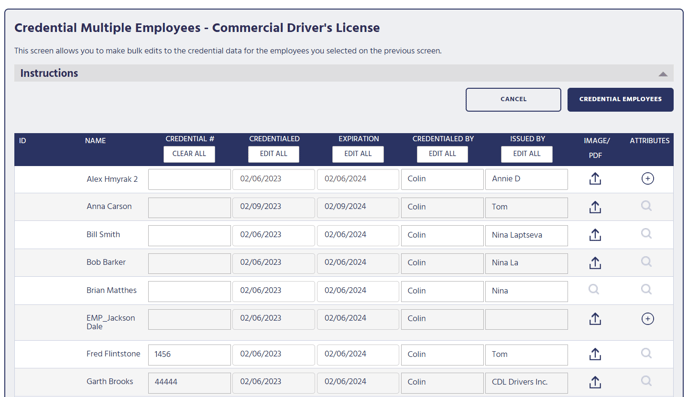Edit Anna Carson expiration date 02/09/2024
Screen dimensions: 688x397
[358, 207]
